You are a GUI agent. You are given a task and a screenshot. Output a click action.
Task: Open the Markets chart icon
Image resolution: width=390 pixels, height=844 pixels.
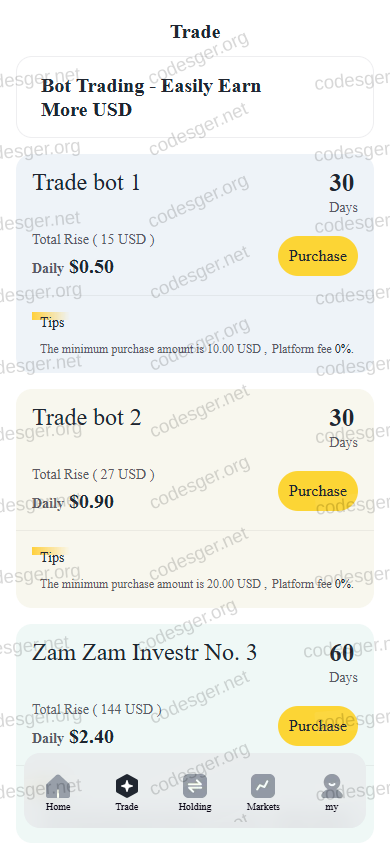click(x=263, y=786)
